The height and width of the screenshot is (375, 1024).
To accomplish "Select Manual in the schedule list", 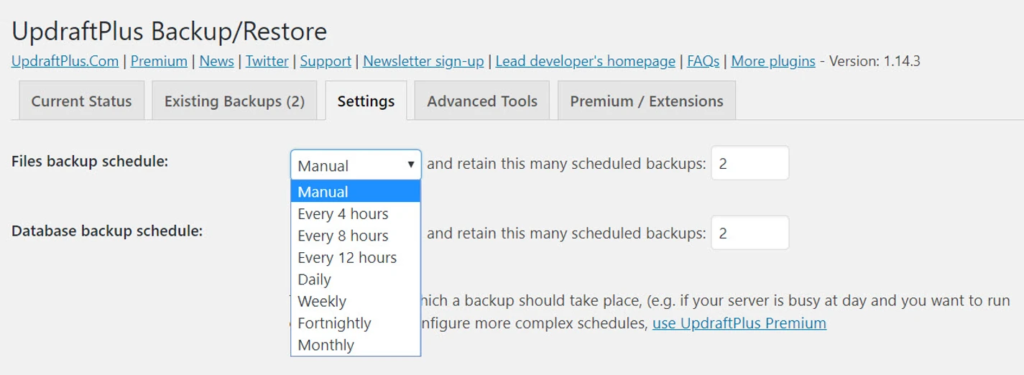I will (x=356, y=192).
